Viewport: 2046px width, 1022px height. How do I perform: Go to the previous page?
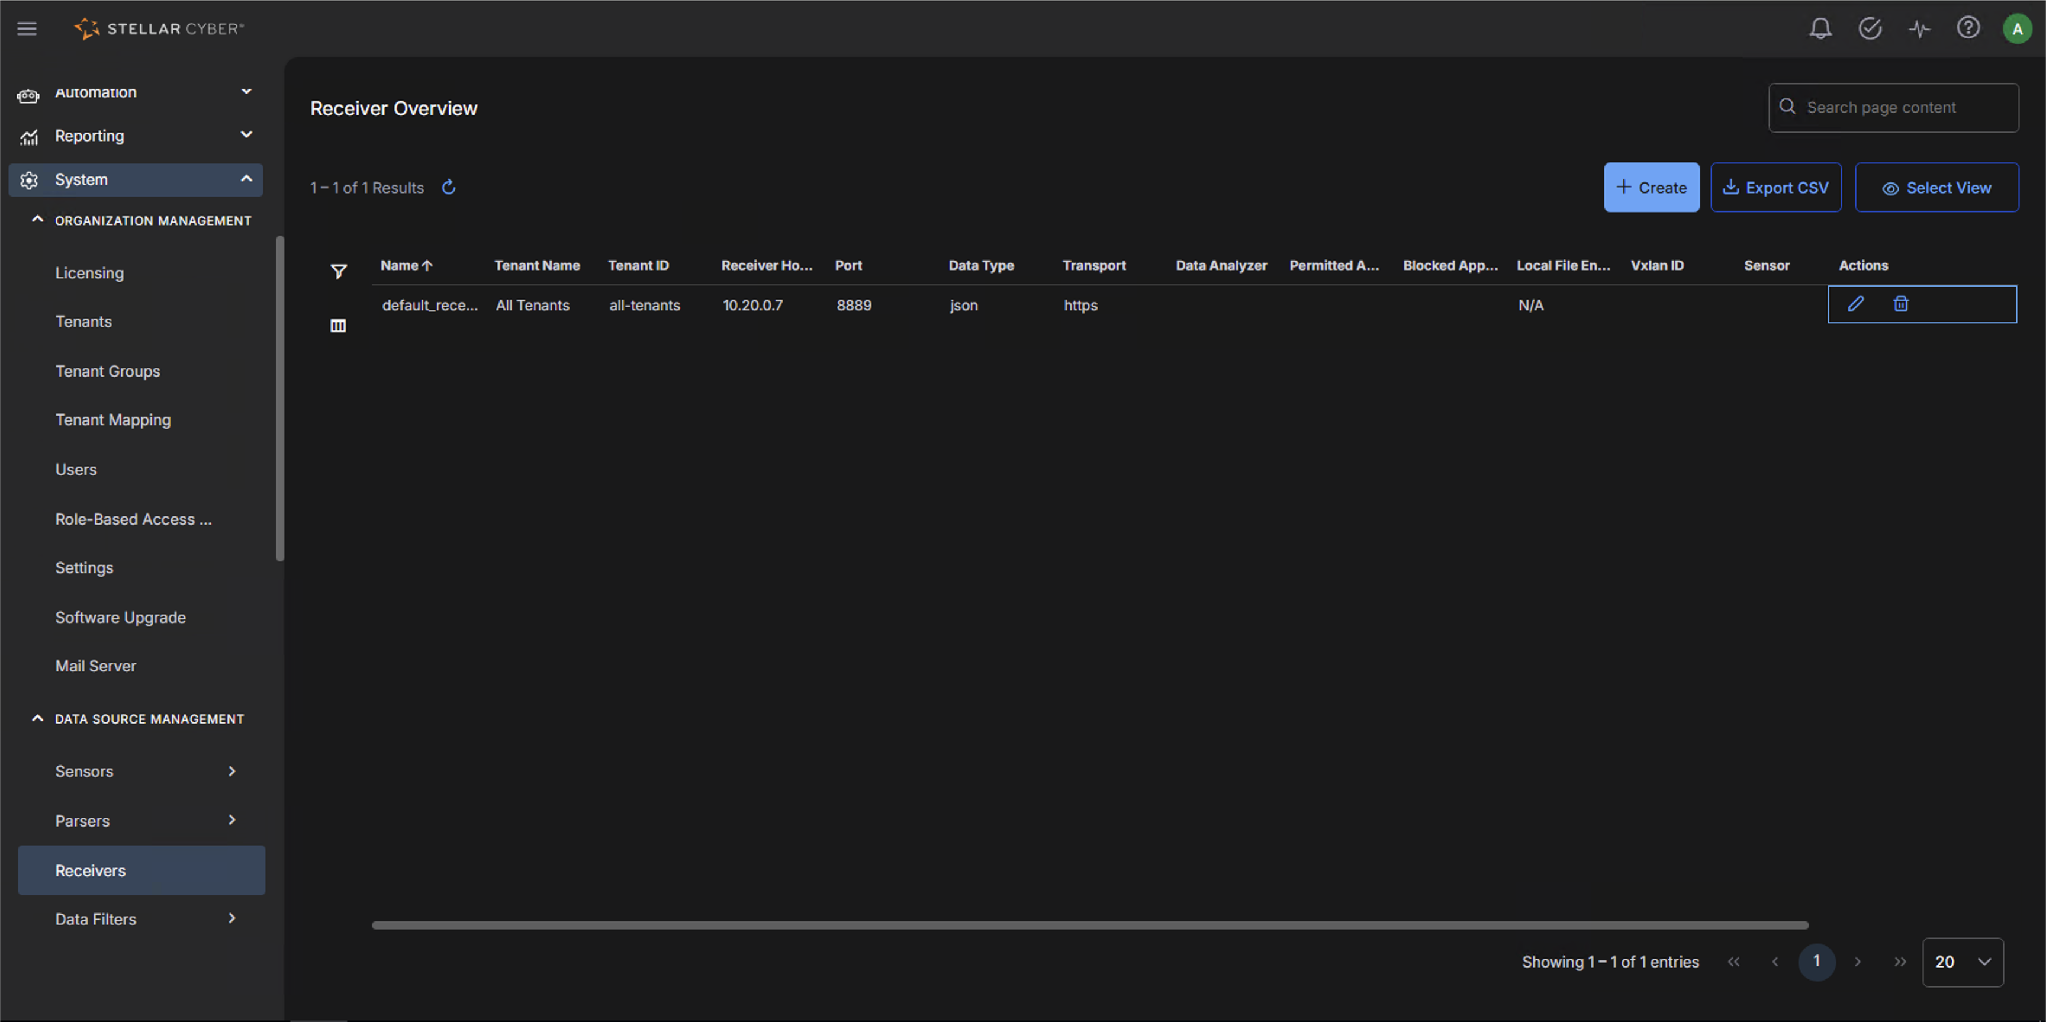[1775, 962]
